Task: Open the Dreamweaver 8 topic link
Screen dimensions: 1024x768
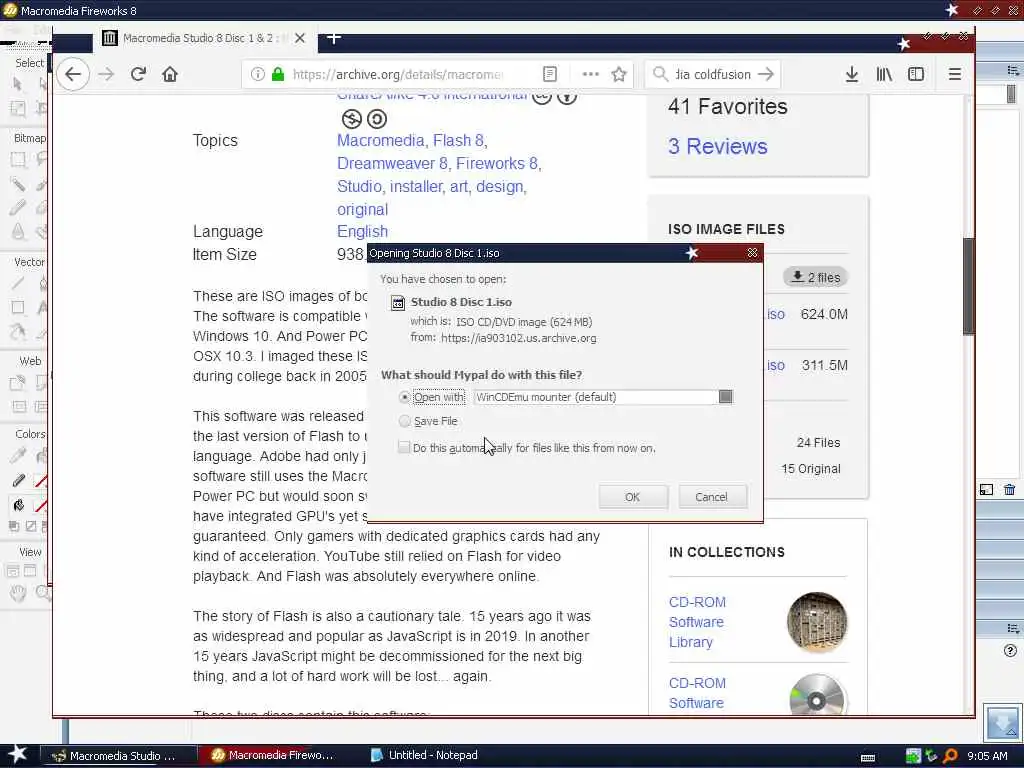Action: click(392, 163)
